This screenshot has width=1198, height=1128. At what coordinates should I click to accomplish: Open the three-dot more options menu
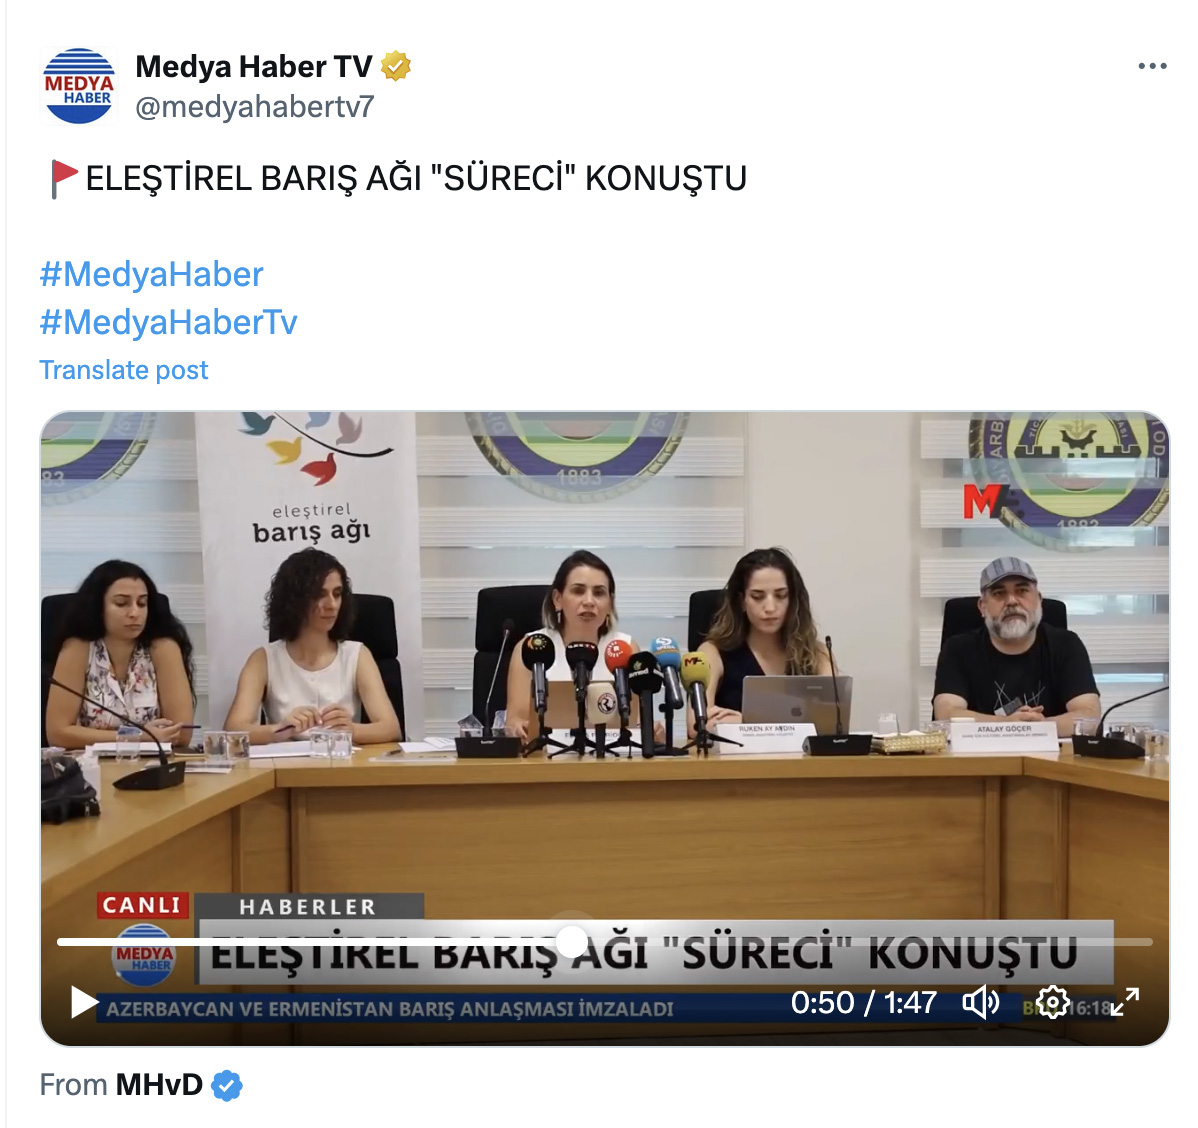click(1152, 66)
